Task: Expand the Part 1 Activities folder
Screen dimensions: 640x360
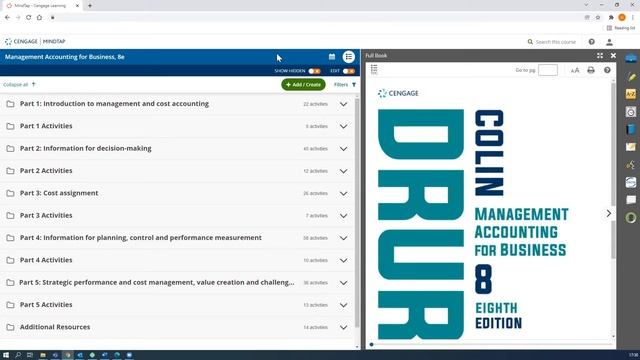Action: pos(344,127)
